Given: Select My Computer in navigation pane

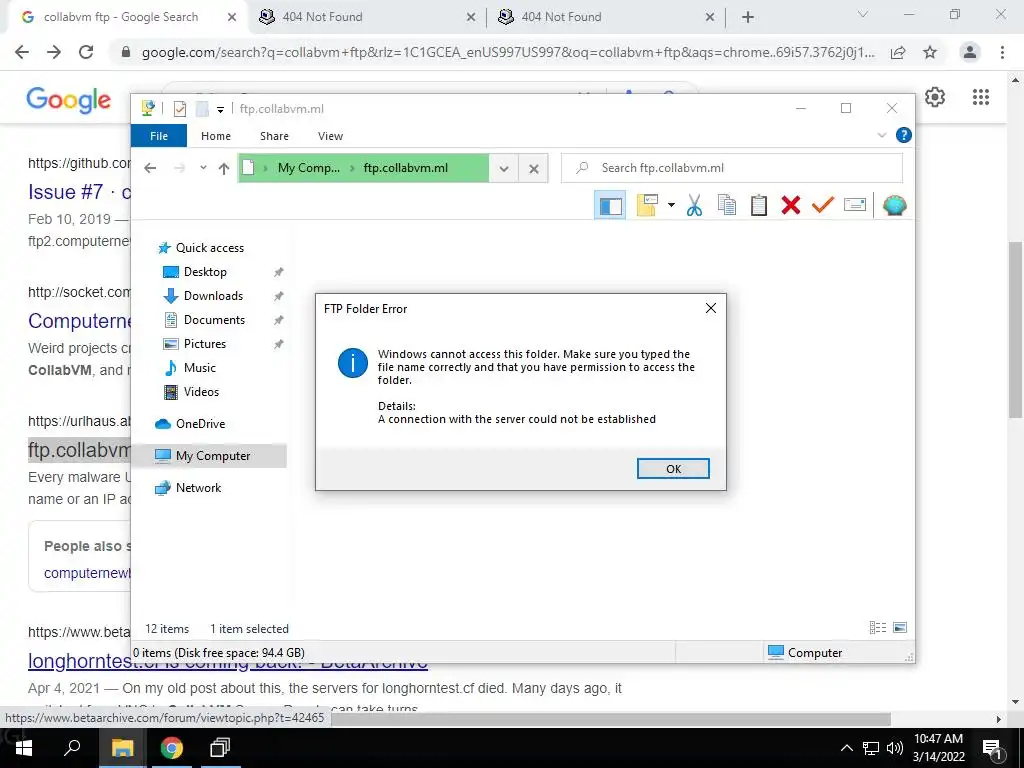Looking at the screenshot, I should [x=213, y=456].
